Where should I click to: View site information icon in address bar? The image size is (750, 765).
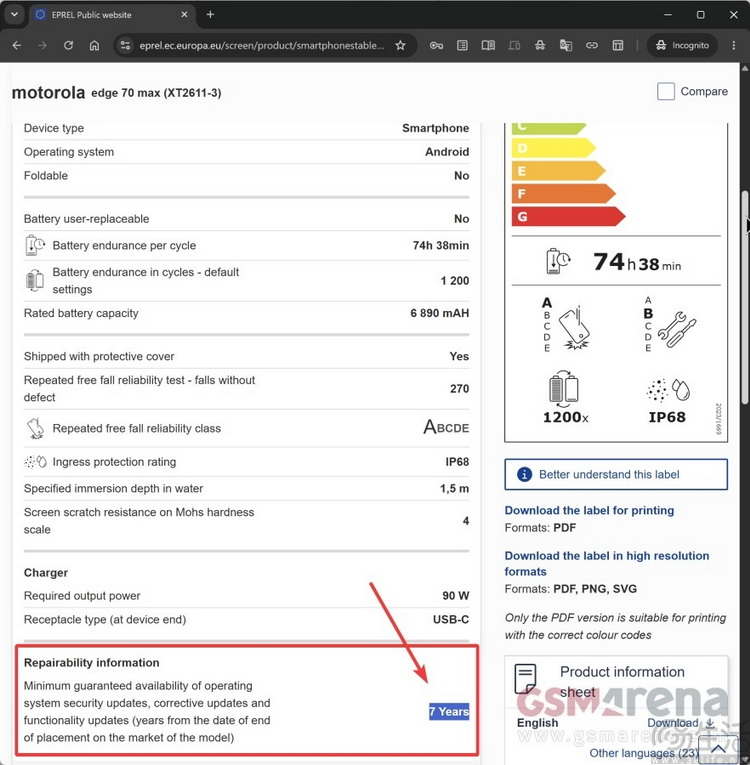coord(125,45)
